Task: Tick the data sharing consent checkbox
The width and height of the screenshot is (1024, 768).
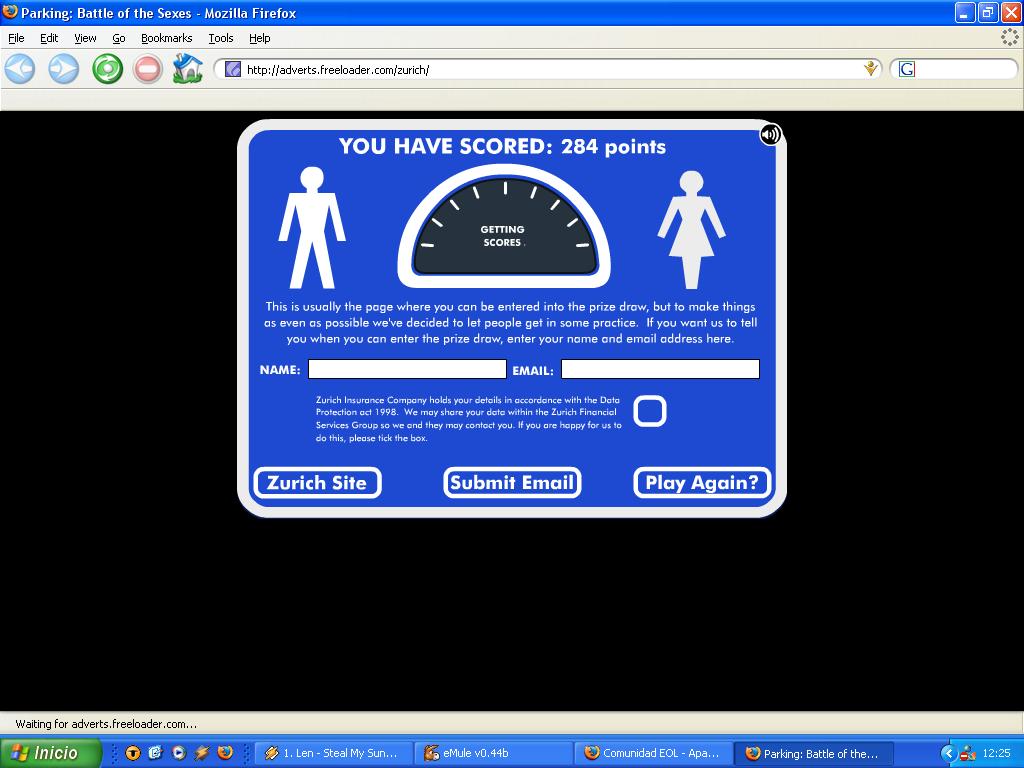Action: pyautogui.click(x=650, y=411)
